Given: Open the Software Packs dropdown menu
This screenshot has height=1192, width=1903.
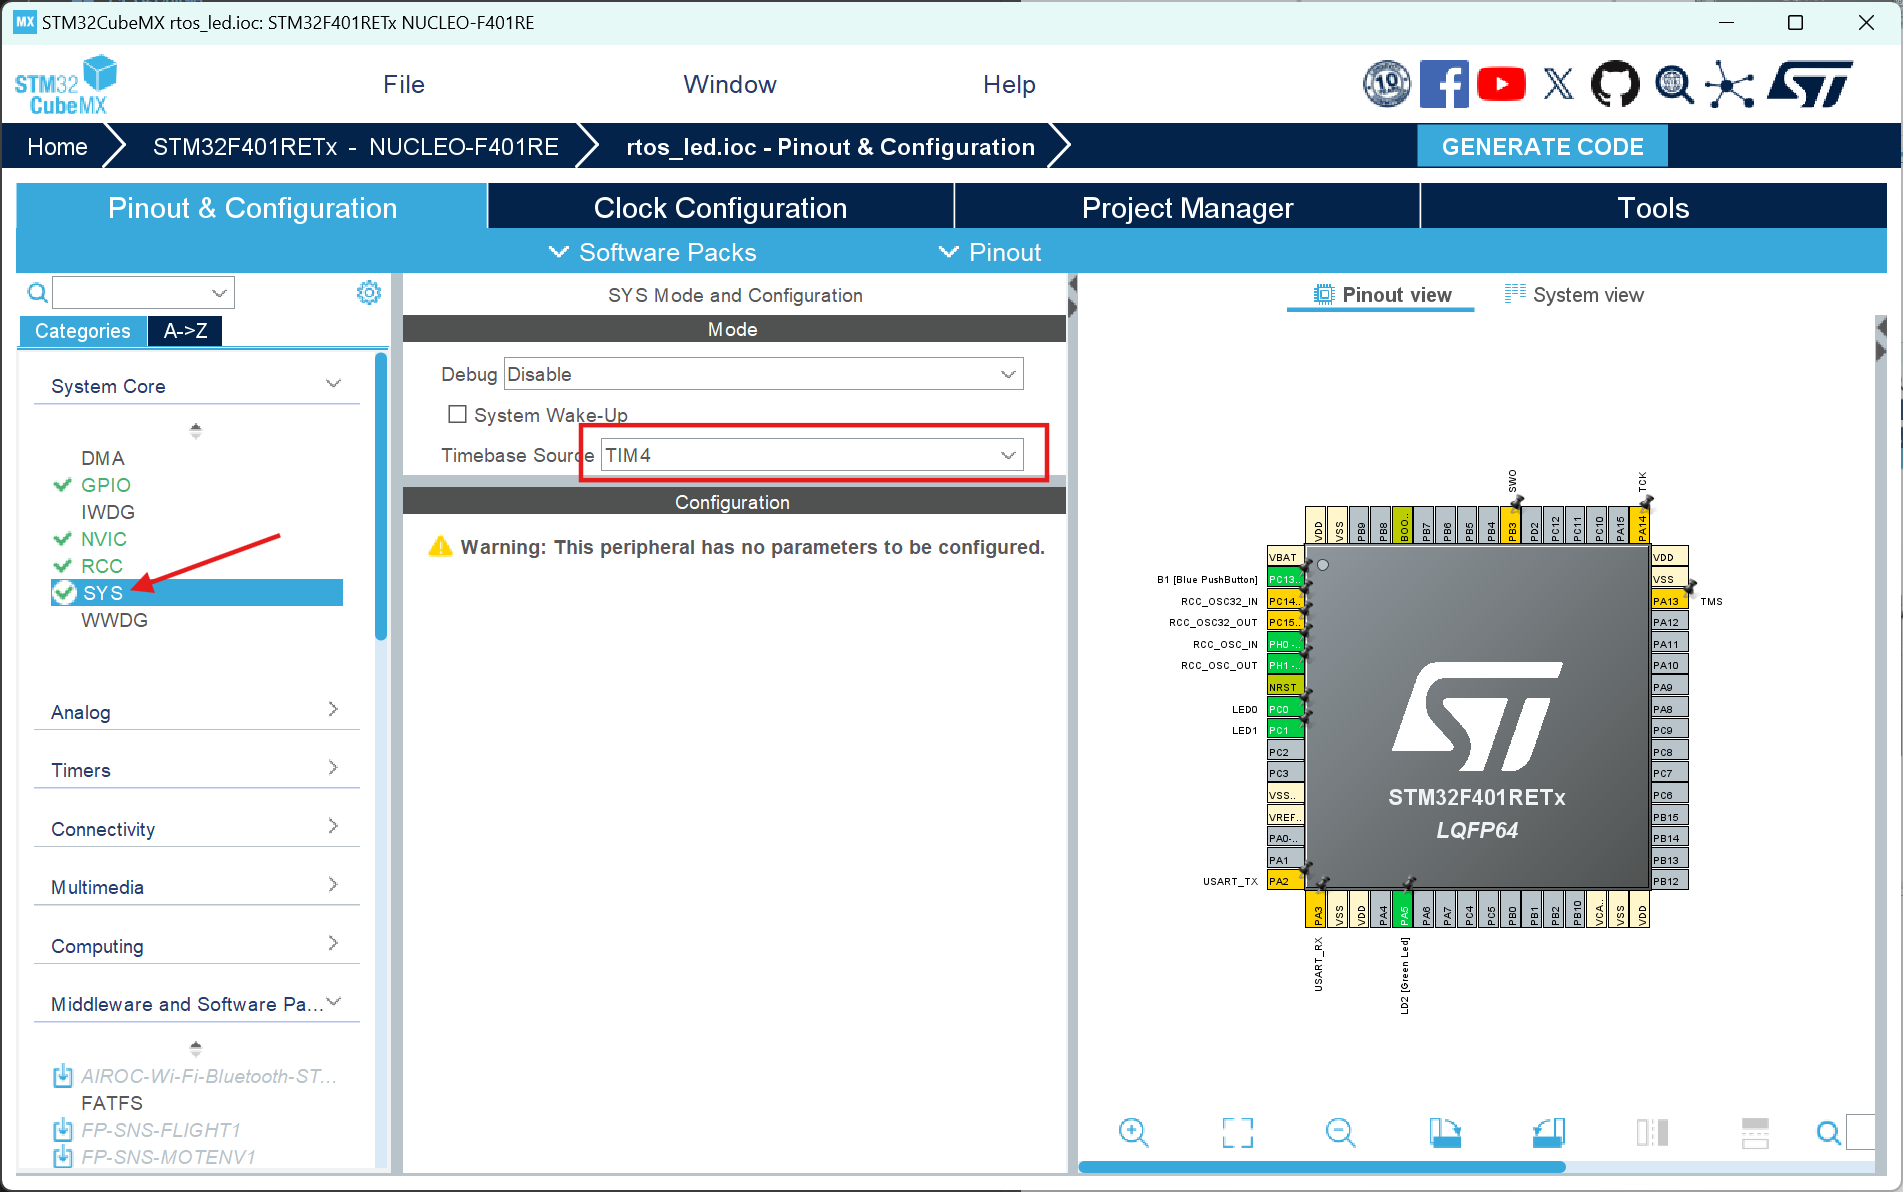Looking at the screenshot, I should click(x=653, y=252).
